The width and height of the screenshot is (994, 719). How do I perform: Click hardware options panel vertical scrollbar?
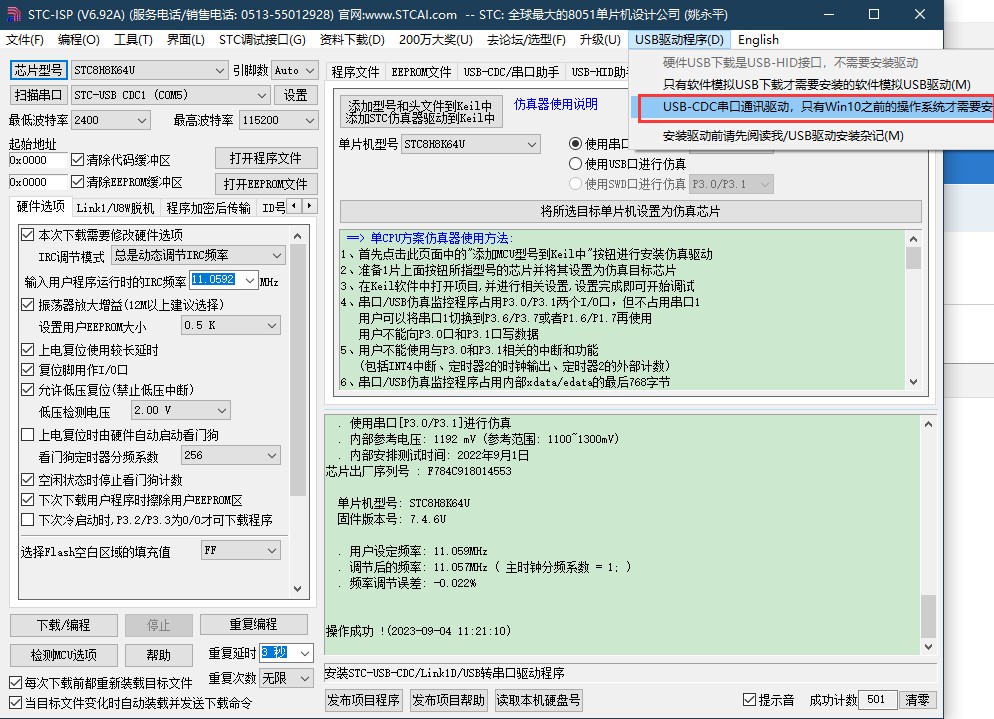click(297, 412)
